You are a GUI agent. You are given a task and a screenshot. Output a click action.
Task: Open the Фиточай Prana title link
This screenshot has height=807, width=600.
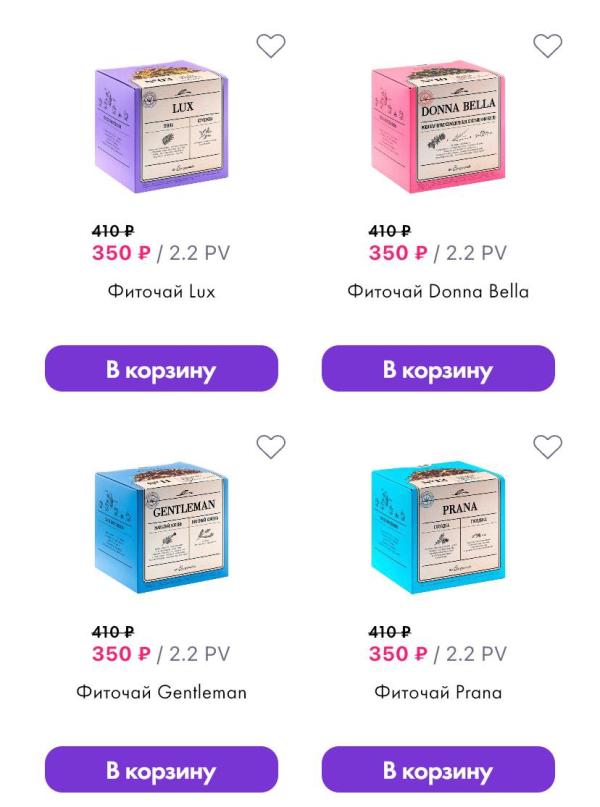click(x=438, y=692)
